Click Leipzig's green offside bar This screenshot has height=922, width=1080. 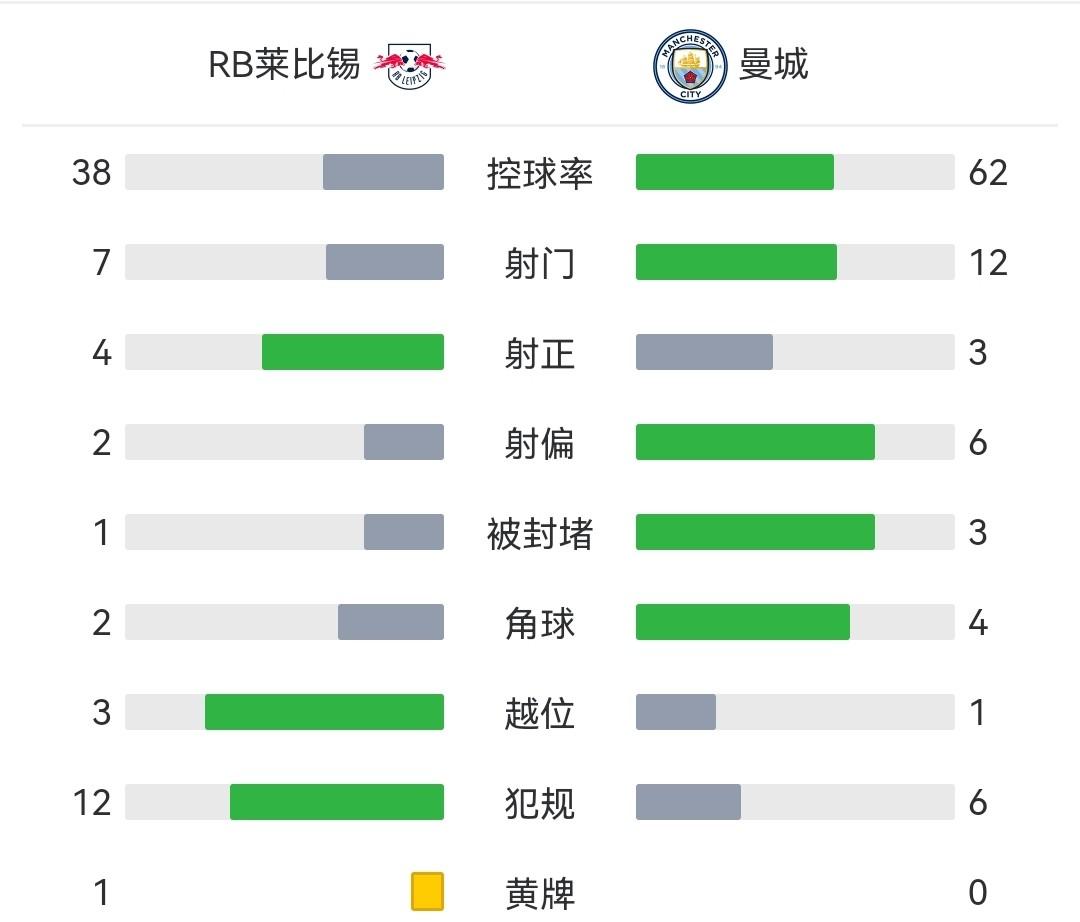(324, 712)
